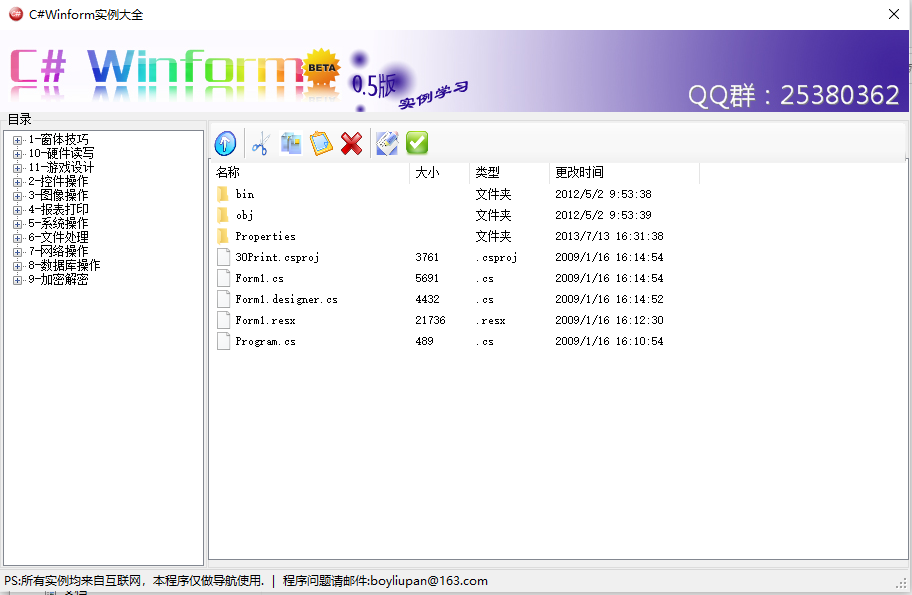
Task: Select the 11-游戏设计 tree label
Action: point(61,168)
